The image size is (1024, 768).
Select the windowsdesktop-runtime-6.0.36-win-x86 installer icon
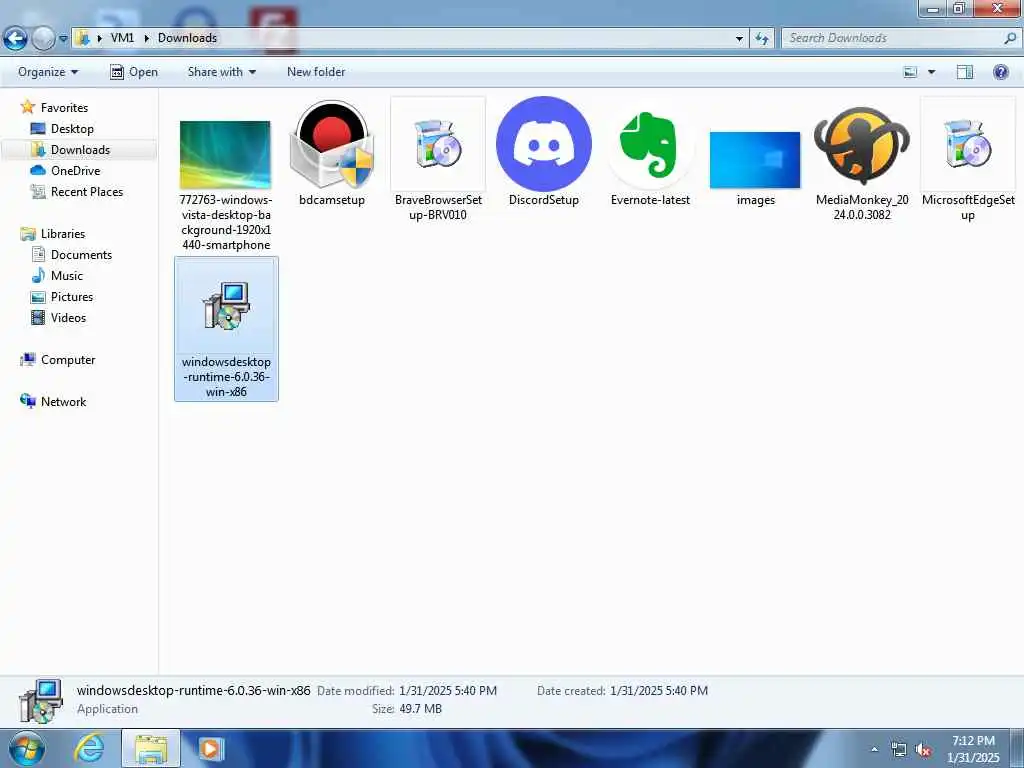pyautogui.click(x=226, y=306)
